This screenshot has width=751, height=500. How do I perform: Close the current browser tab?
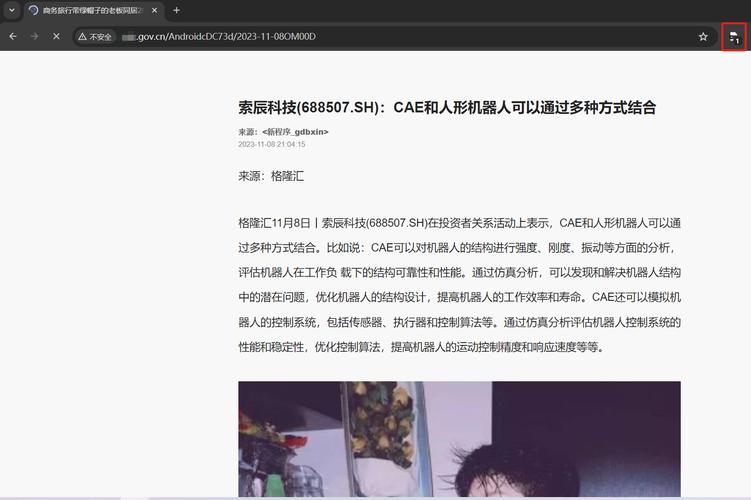(x=155, y=10)
